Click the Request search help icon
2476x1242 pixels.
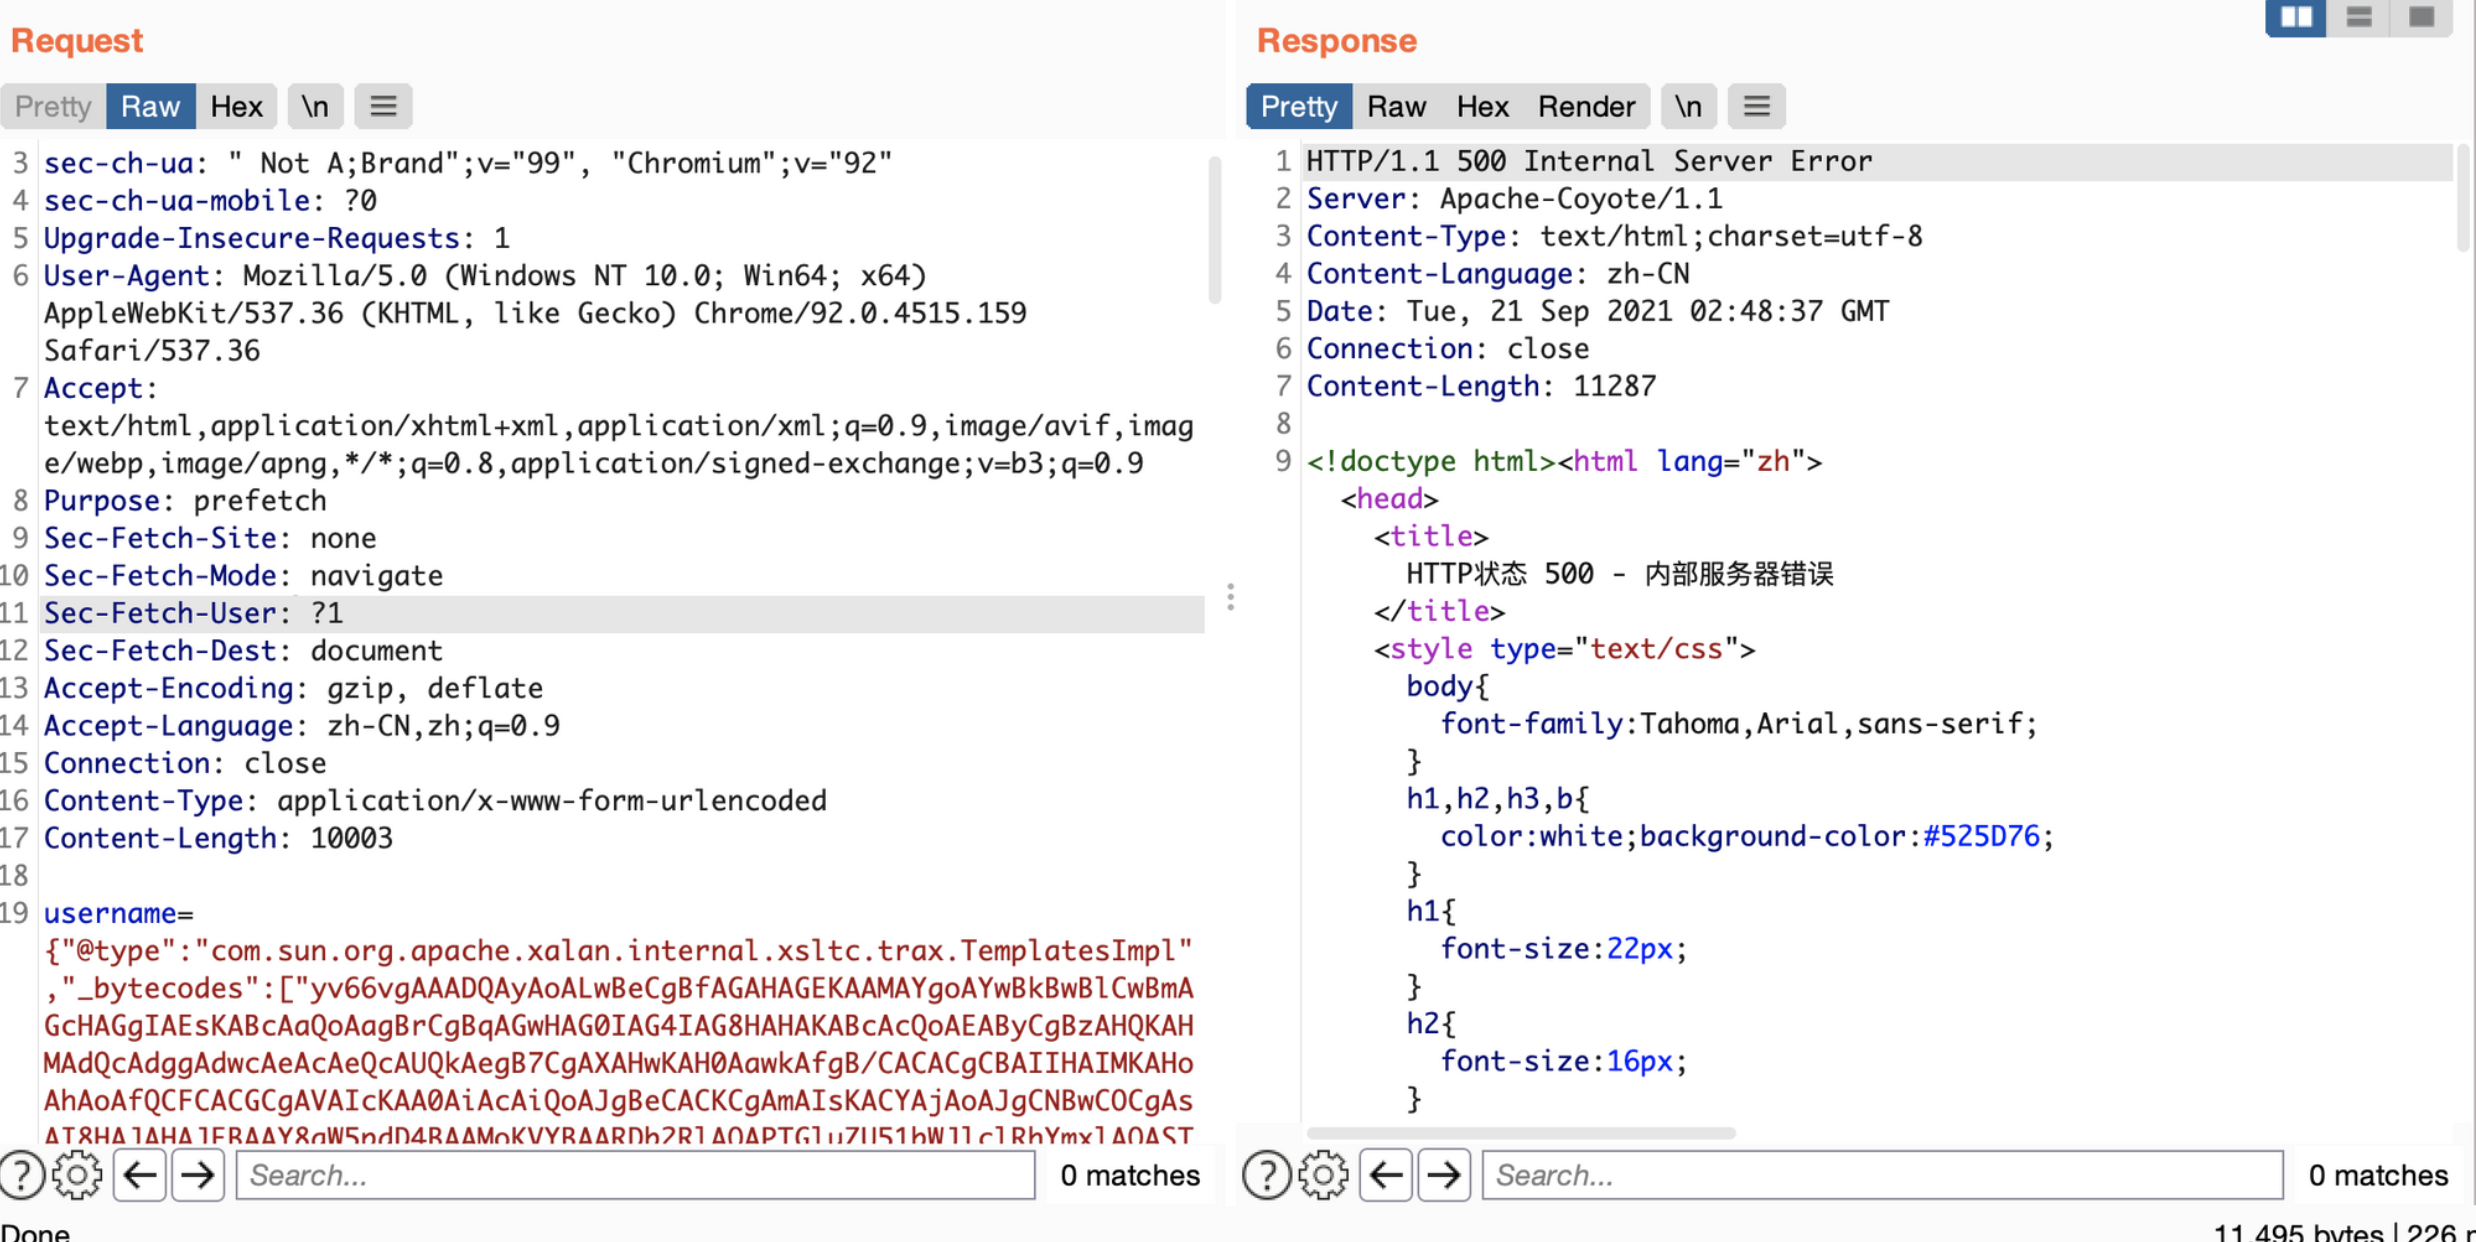click(x=22, y=1175)
